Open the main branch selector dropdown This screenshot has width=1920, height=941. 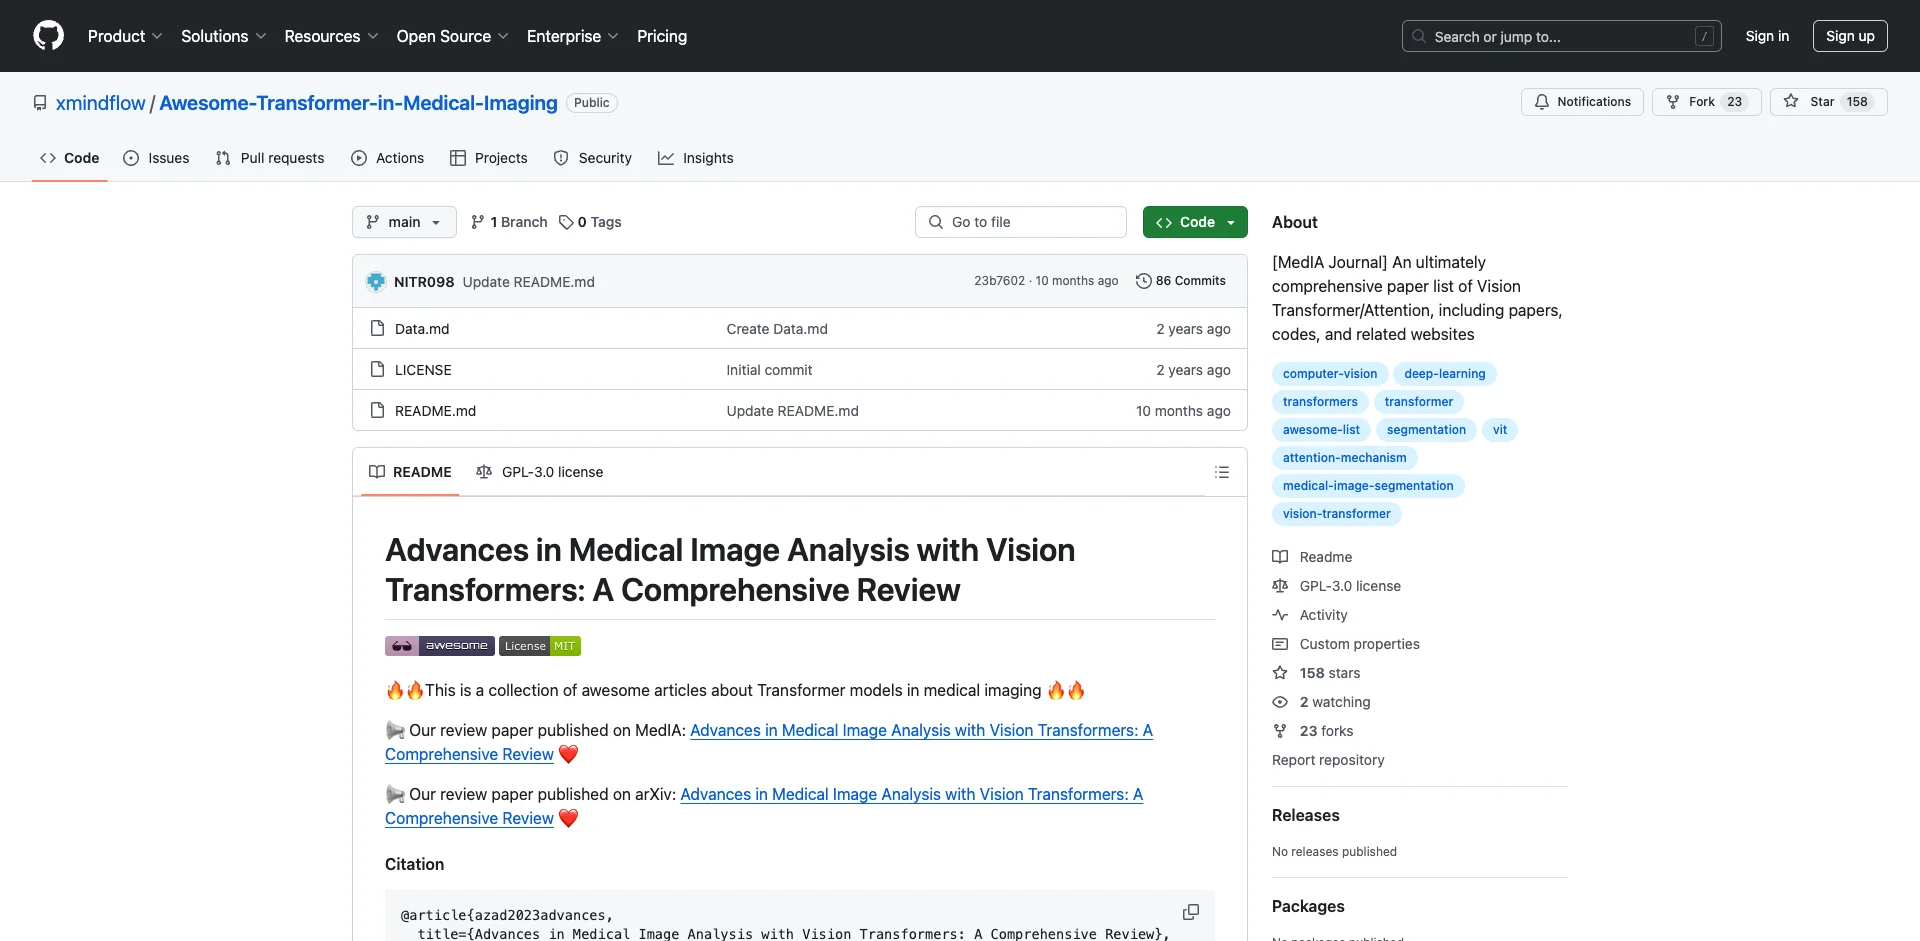tap(404, 222)
